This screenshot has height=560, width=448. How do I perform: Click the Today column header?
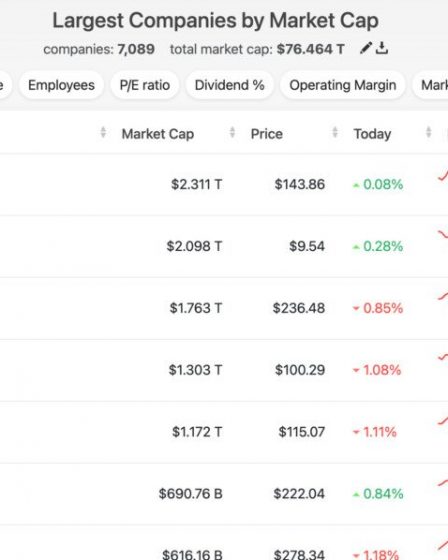pyautogui.click(x=372, y=134)
